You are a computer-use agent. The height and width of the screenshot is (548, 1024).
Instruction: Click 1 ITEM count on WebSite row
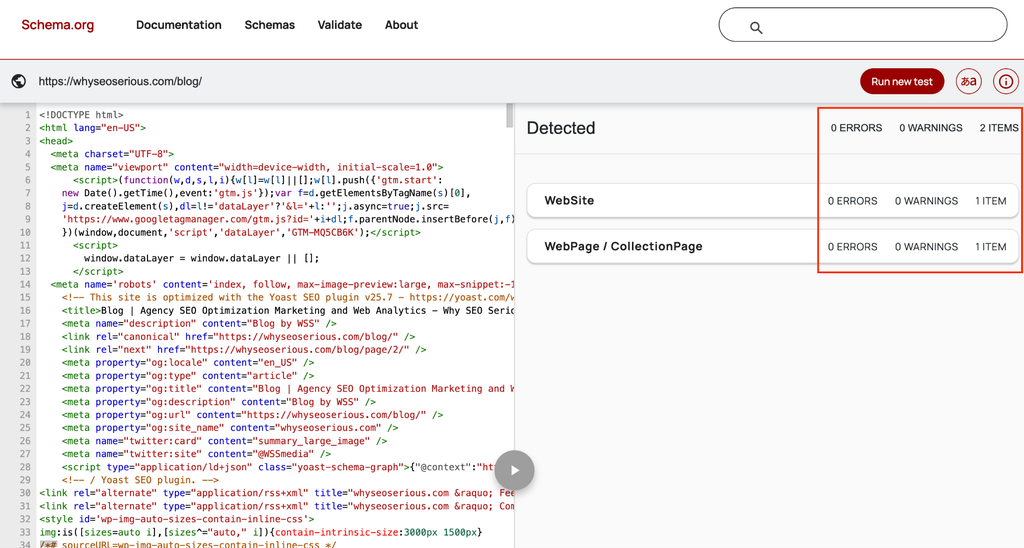[x=991, y=201]
